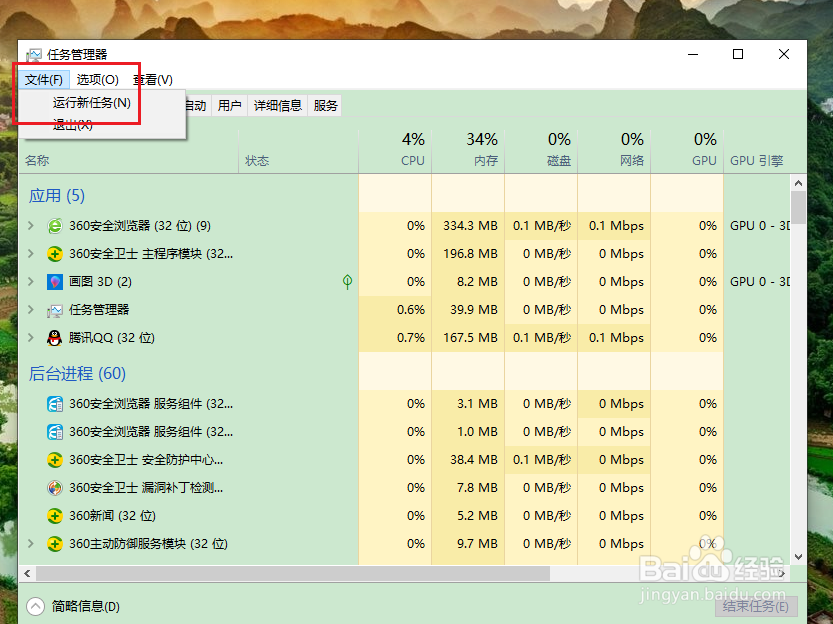Select the 画图 3D app icon

(x=54, y=282)
